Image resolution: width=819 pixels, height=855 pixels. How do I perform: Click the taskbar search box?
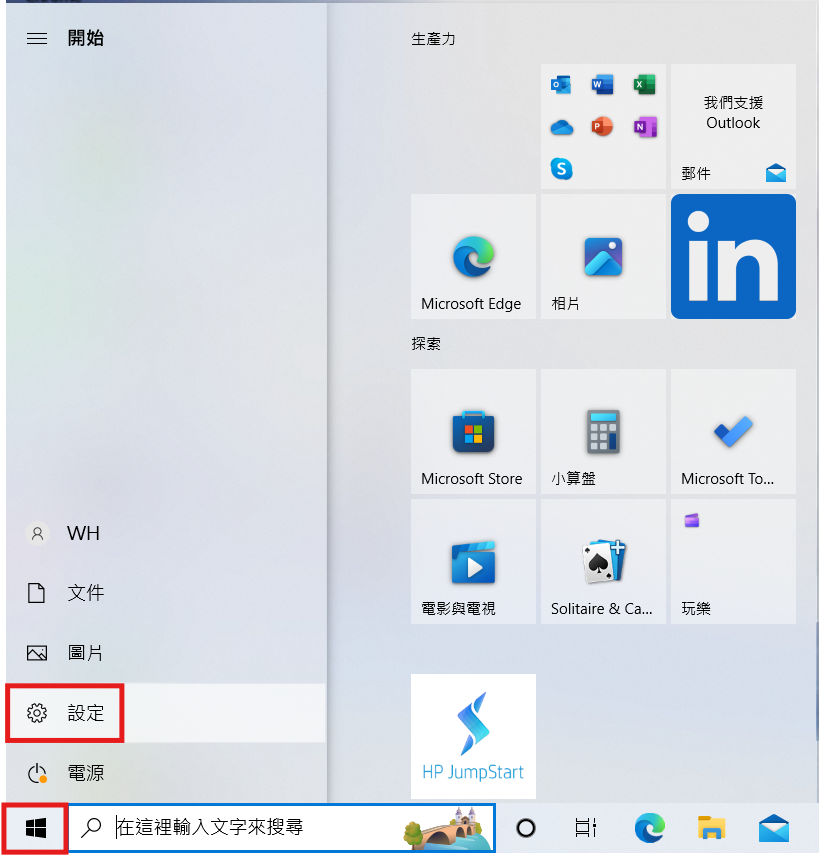pos(282,828)
